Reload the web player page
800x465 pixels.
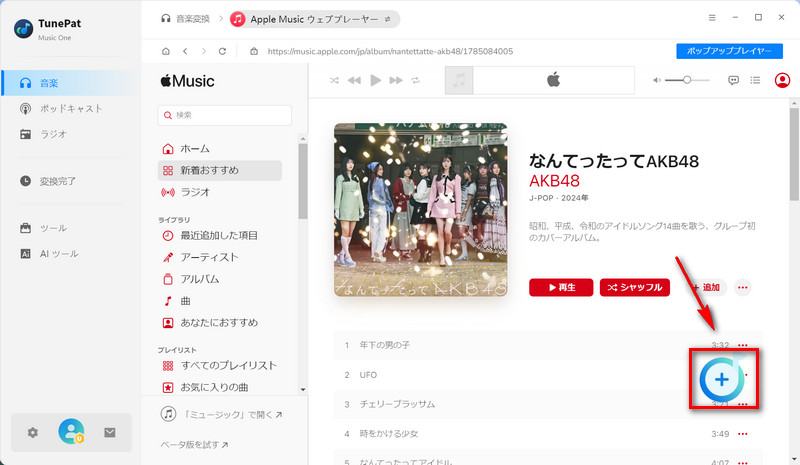click(x=222, y=51)
